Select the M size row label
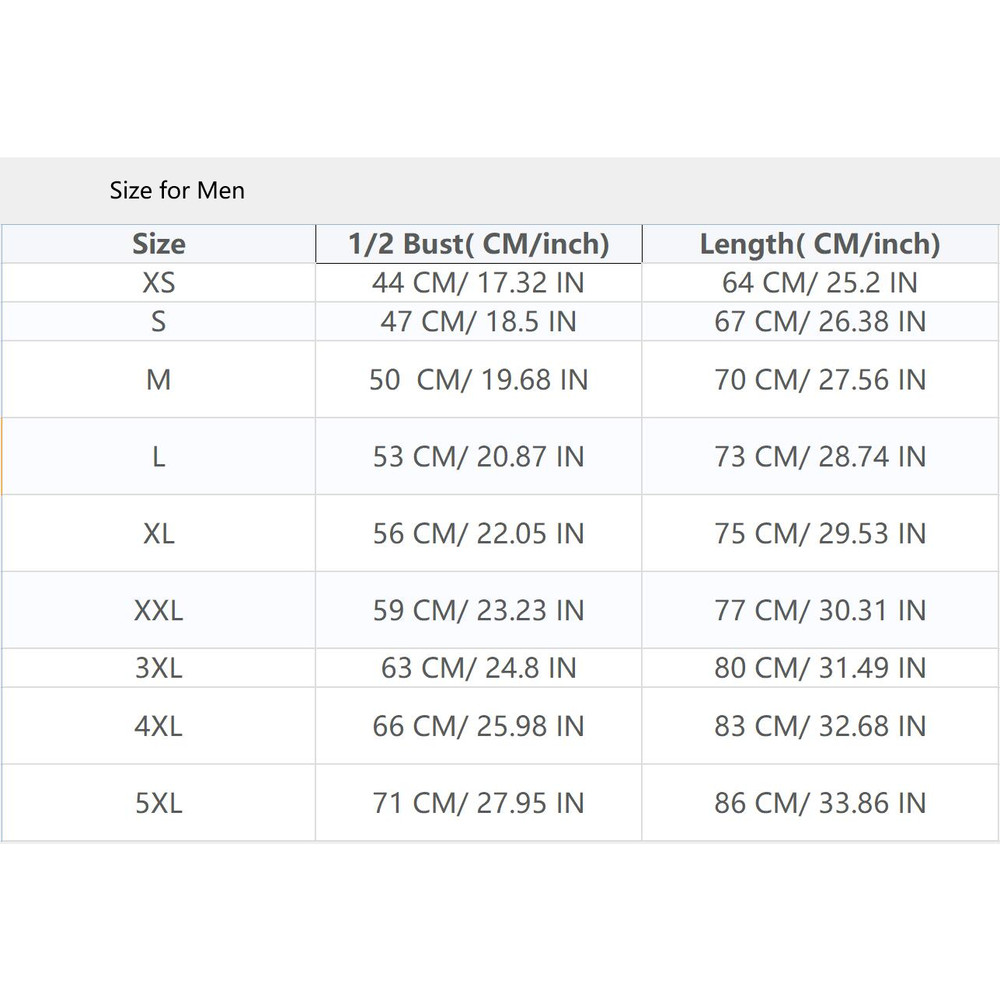 point(159,380)
